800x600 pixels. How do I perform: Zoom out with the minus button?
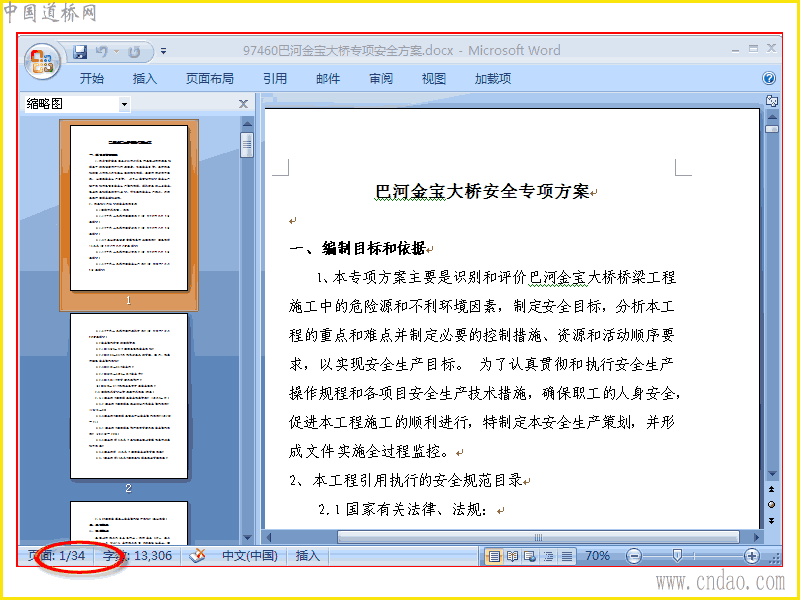pos(633,556)
